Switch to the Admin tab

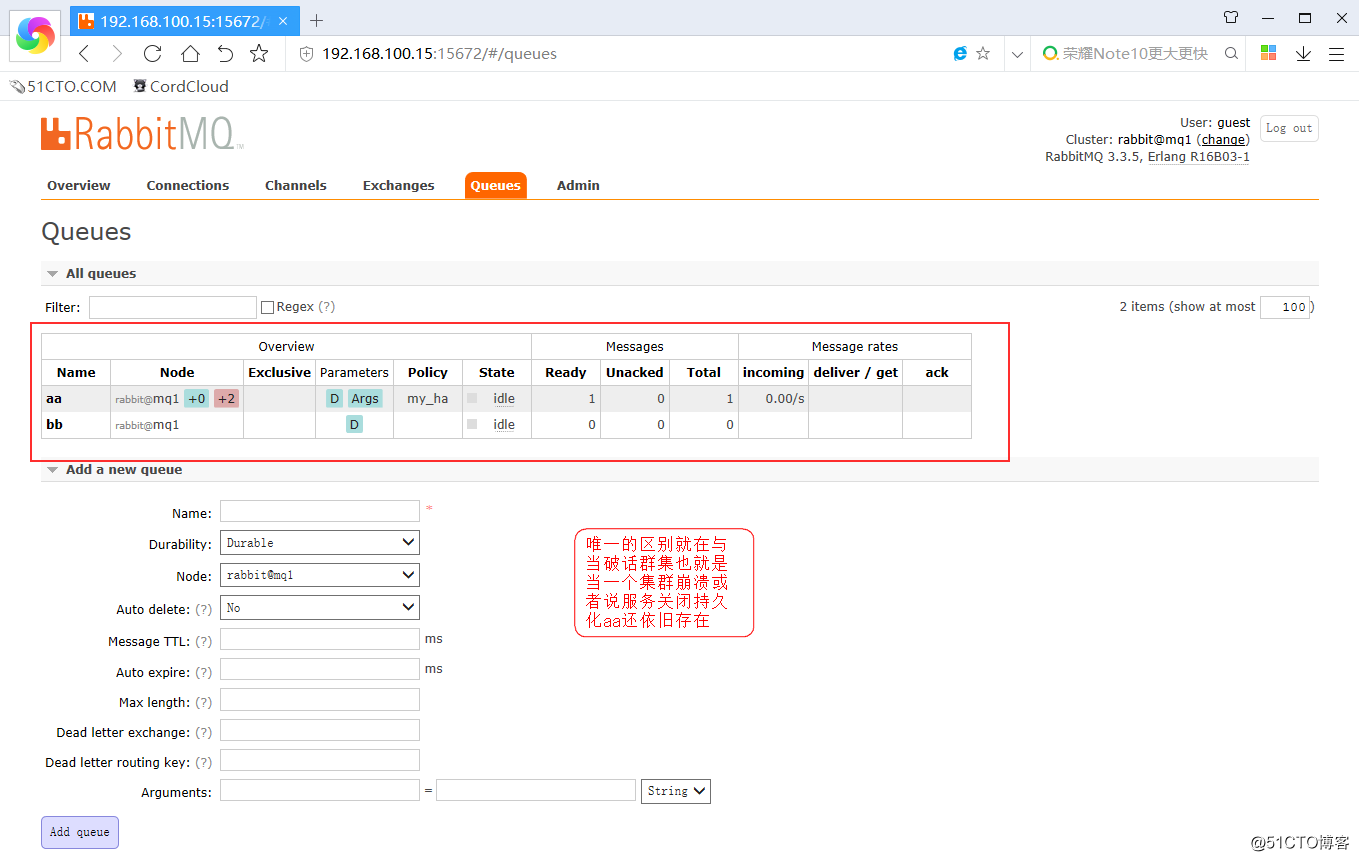coord(578,185)
